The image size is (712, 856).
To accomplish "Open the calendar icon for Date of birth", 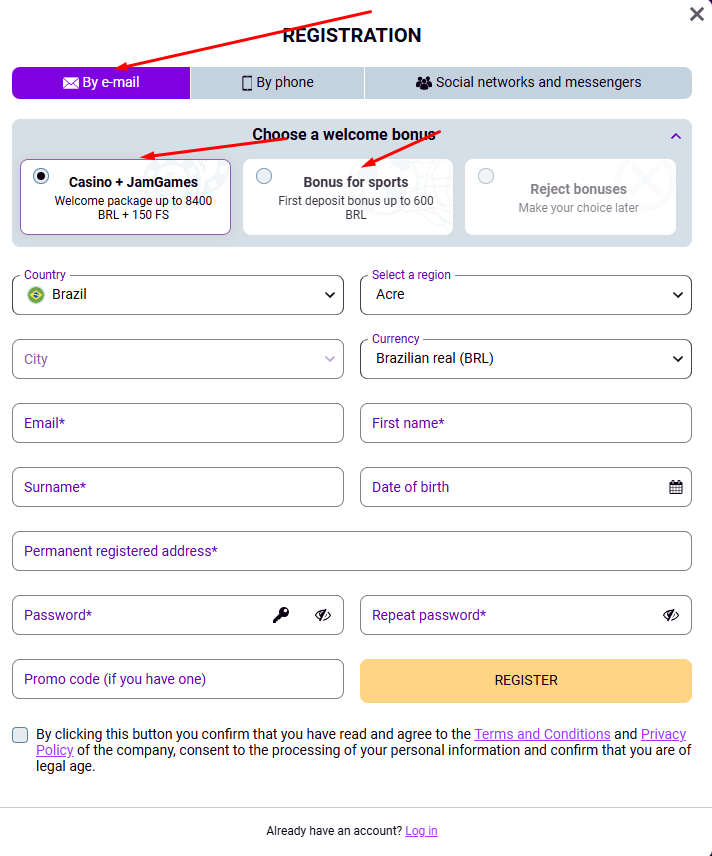I will [x=675, y=487].
